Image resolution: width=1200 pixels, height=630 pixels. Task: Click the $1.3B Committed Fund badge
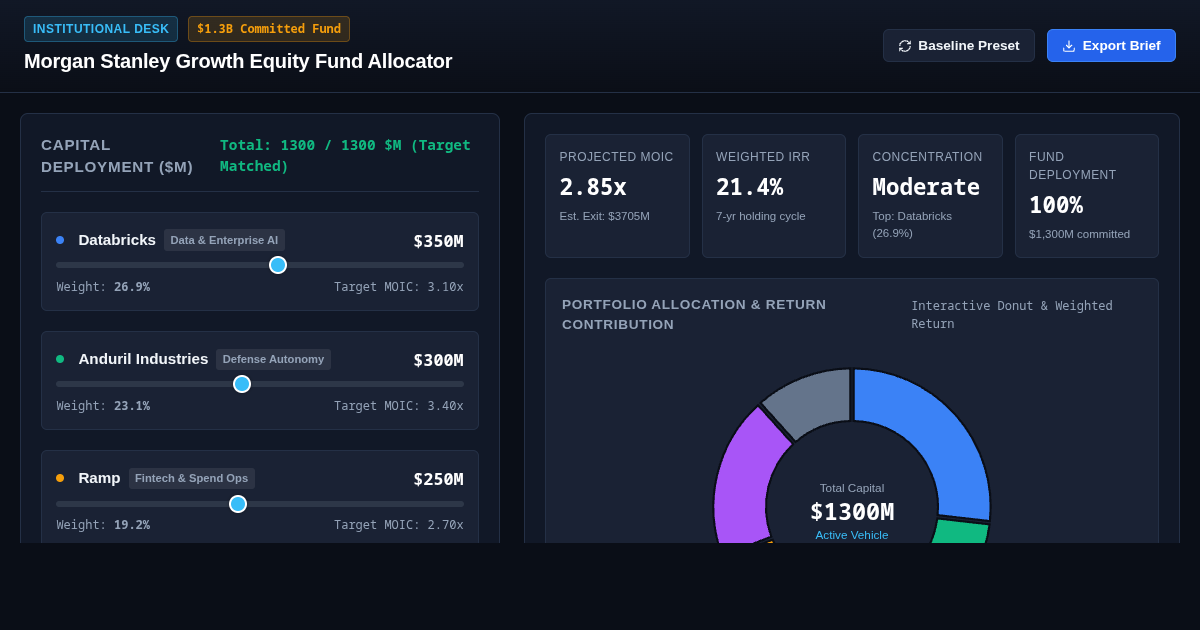[x=269, y=29]
